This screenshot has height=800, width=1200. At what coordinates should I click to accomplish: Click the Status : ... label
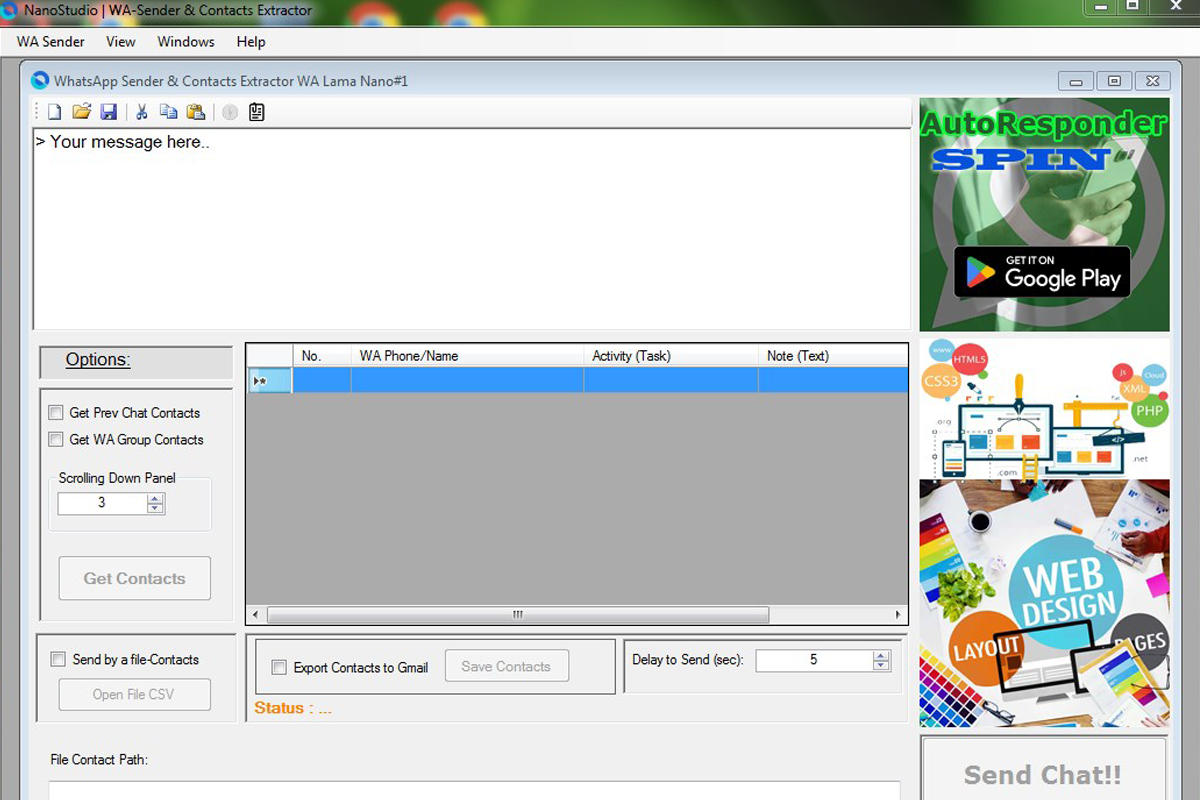[293, 708]
